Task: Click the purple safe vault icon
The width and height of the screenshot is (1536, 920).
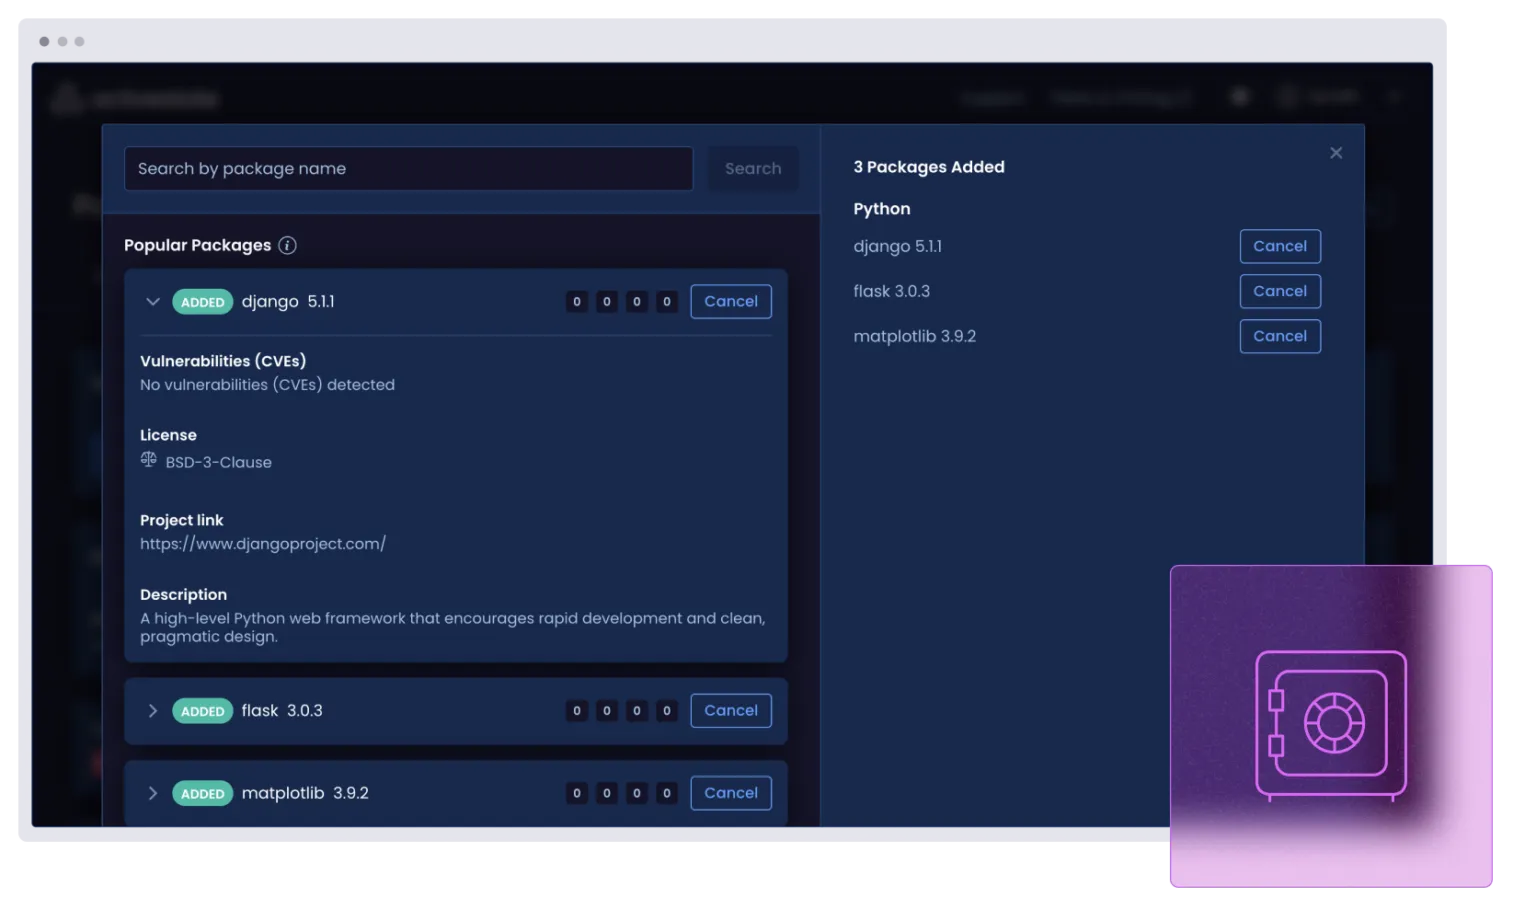Action: click(1331, 724)
